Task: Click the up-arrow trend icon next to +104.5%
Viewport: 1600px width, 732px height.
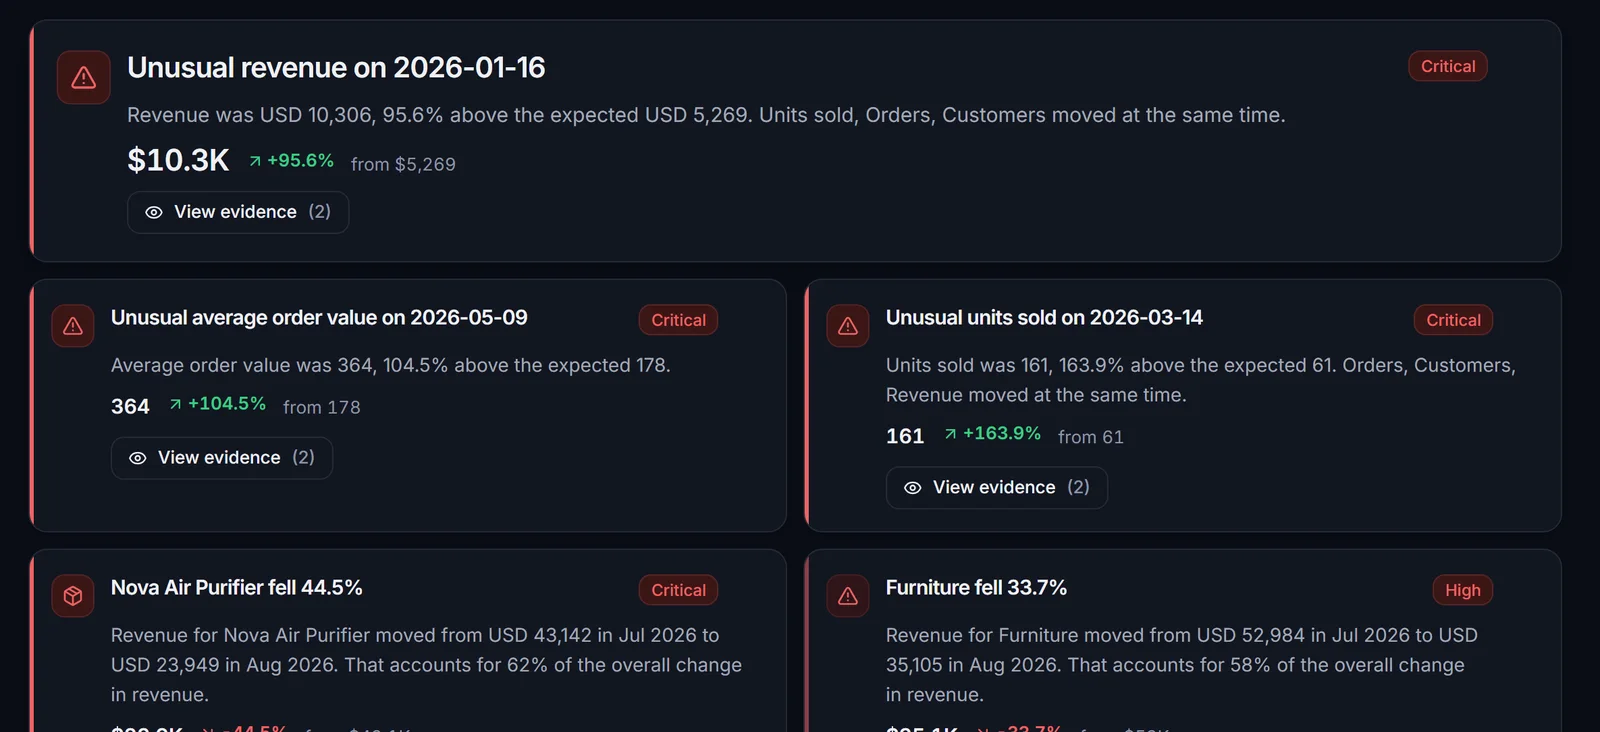Action: [176, 404]
